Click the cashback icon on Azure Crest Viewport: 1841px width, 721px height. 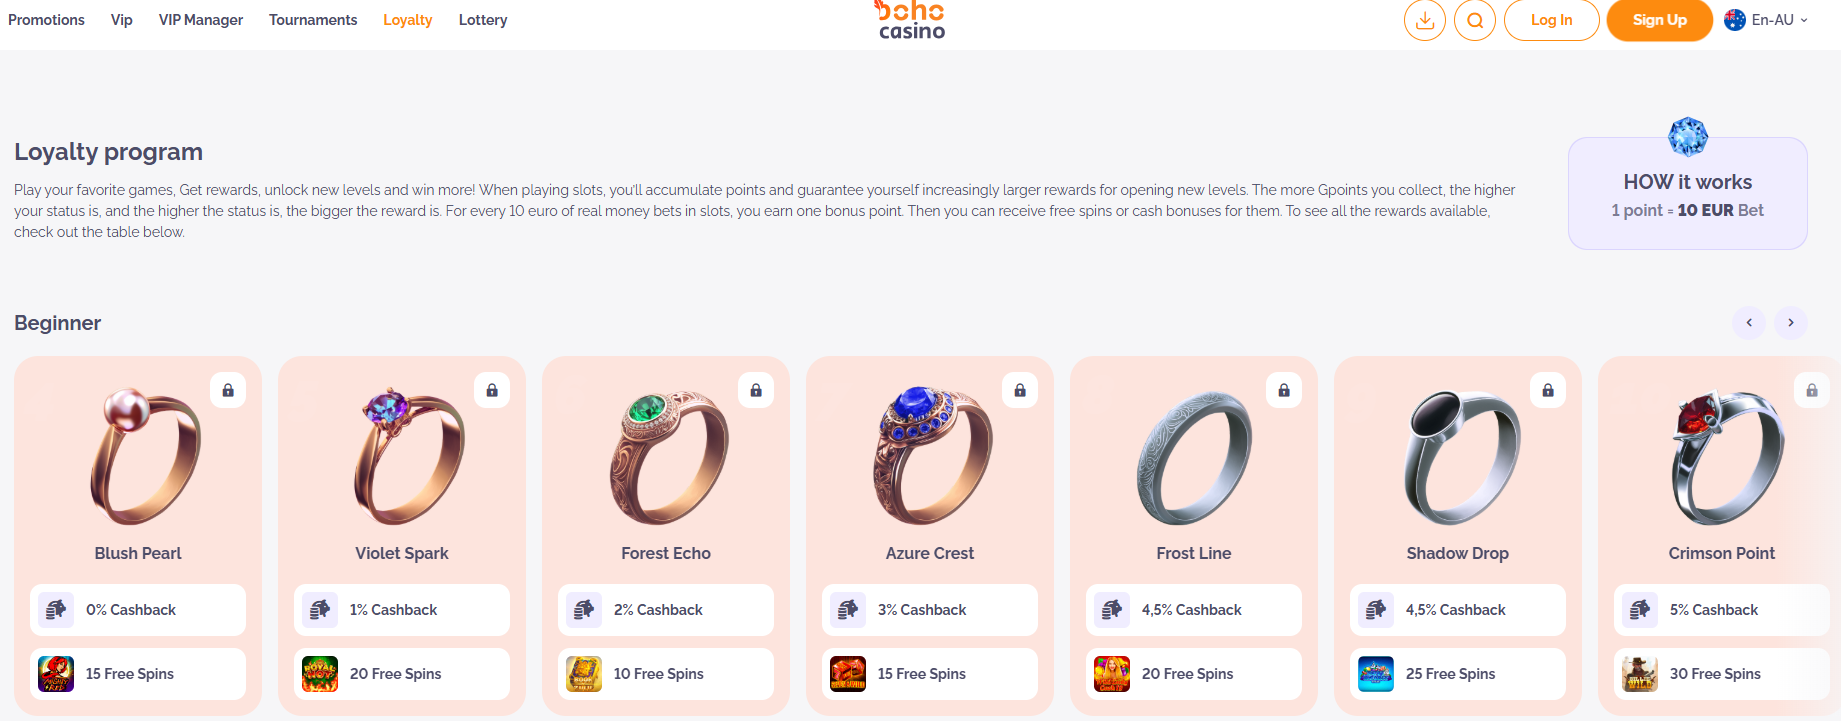coord(848,610)
